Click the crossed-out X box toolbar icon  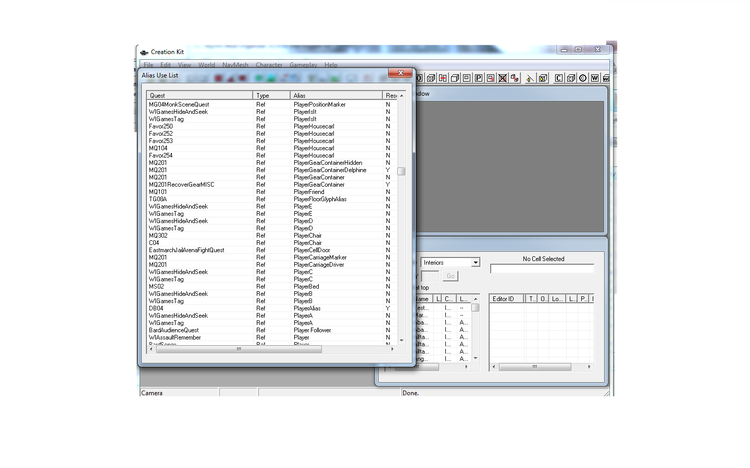click(502, 78)
